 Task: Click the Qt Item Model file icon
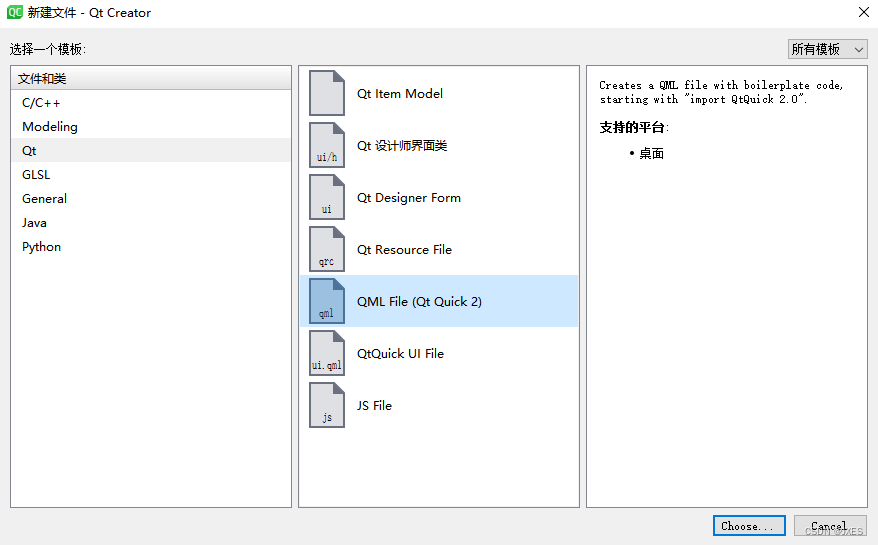[327, 93]
